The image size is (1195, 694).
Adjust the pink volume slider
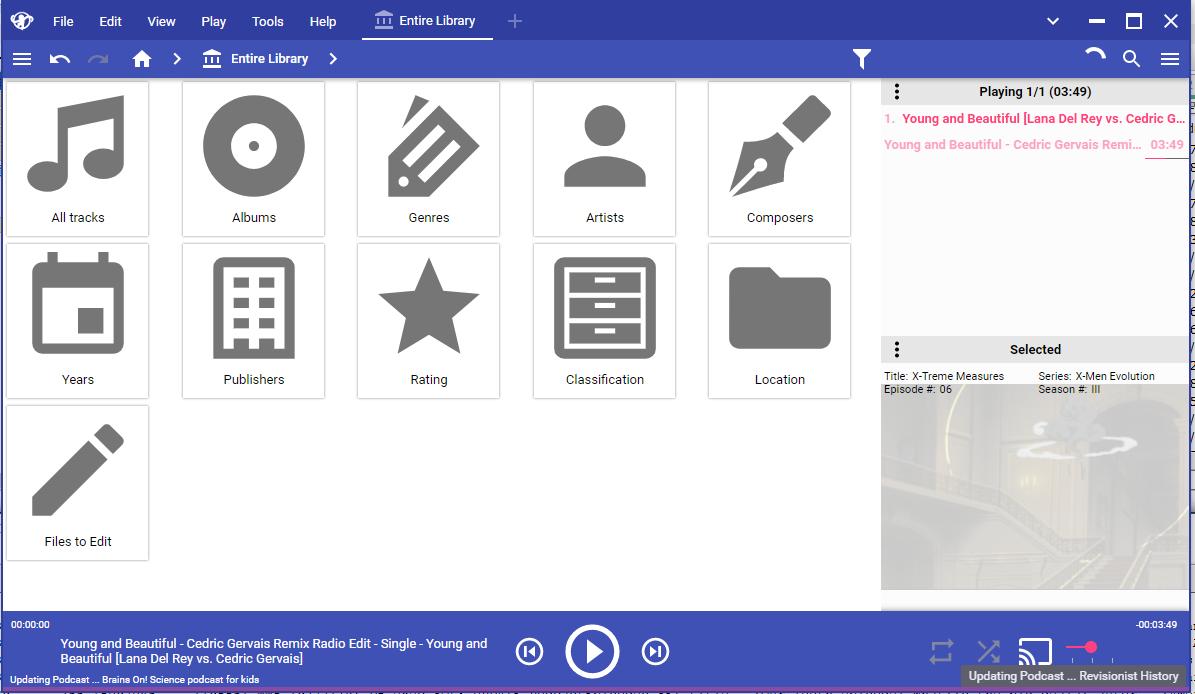[1089, 647]
